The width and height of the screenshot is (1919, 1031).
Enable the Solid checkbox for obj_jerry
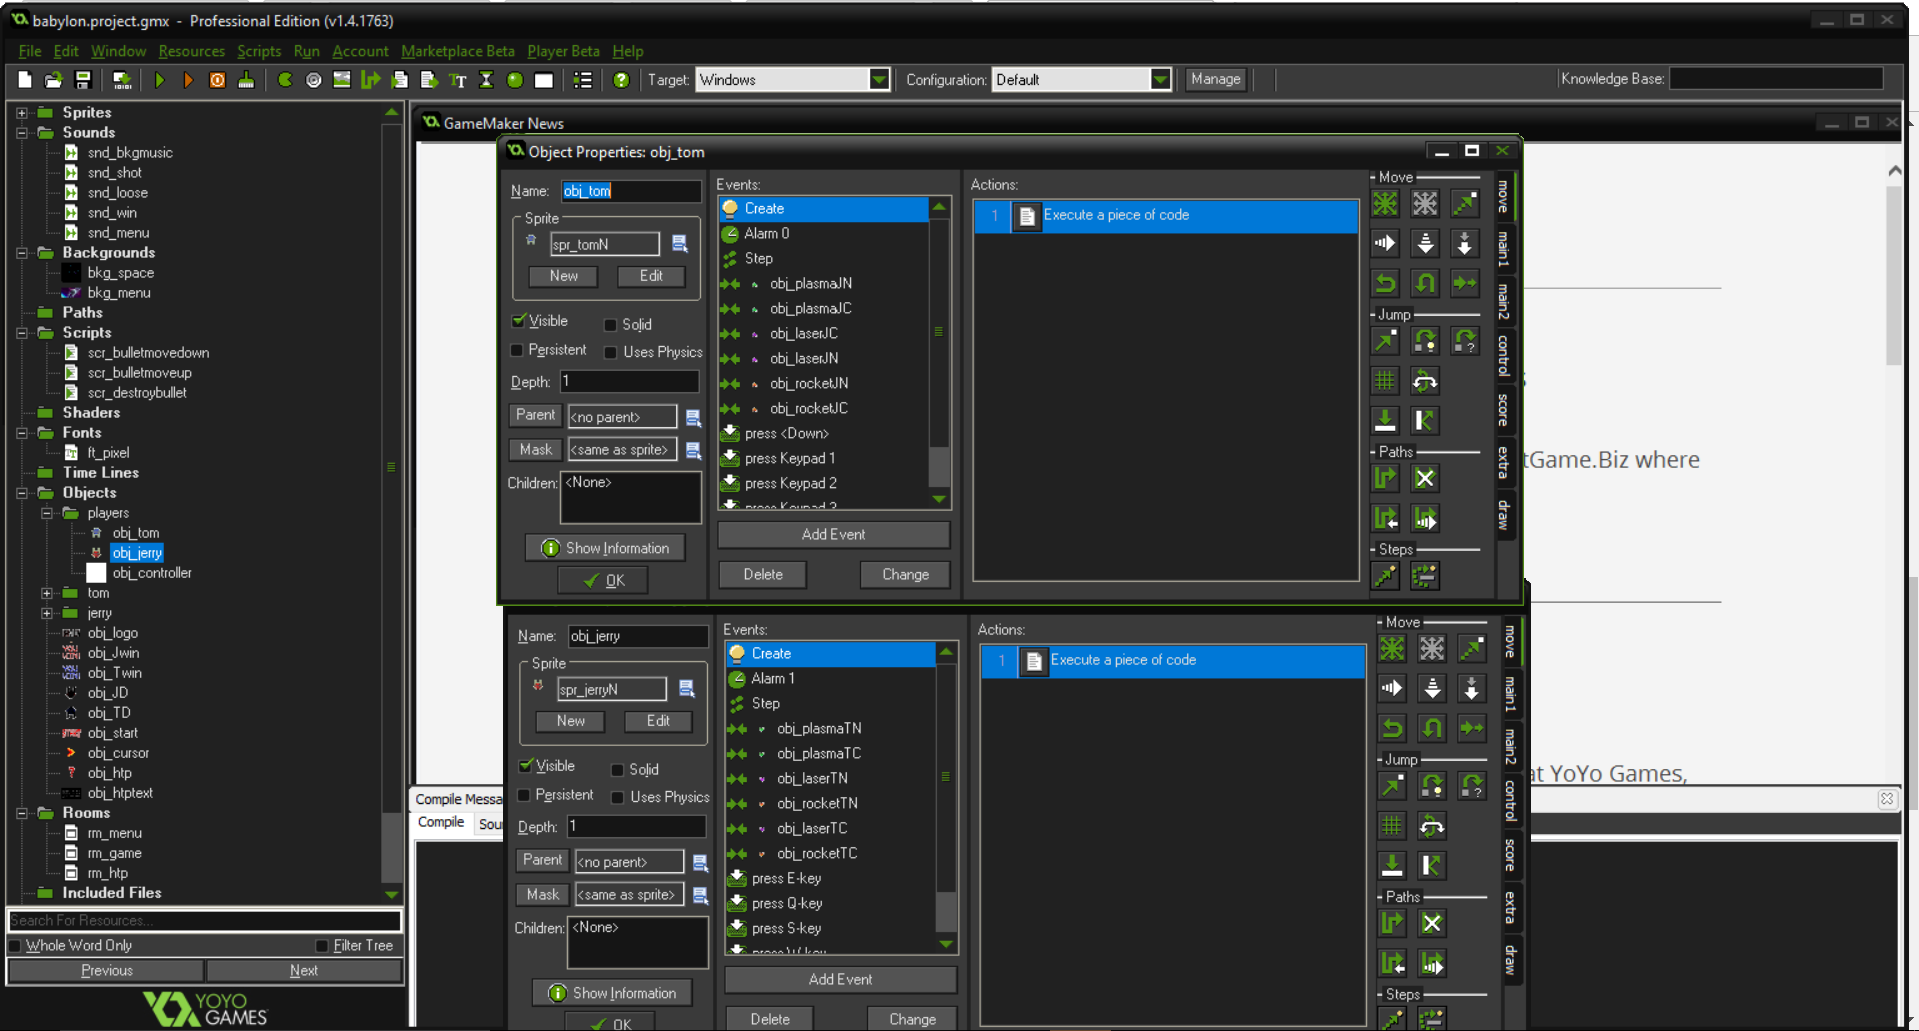click(x=617, y=770)
